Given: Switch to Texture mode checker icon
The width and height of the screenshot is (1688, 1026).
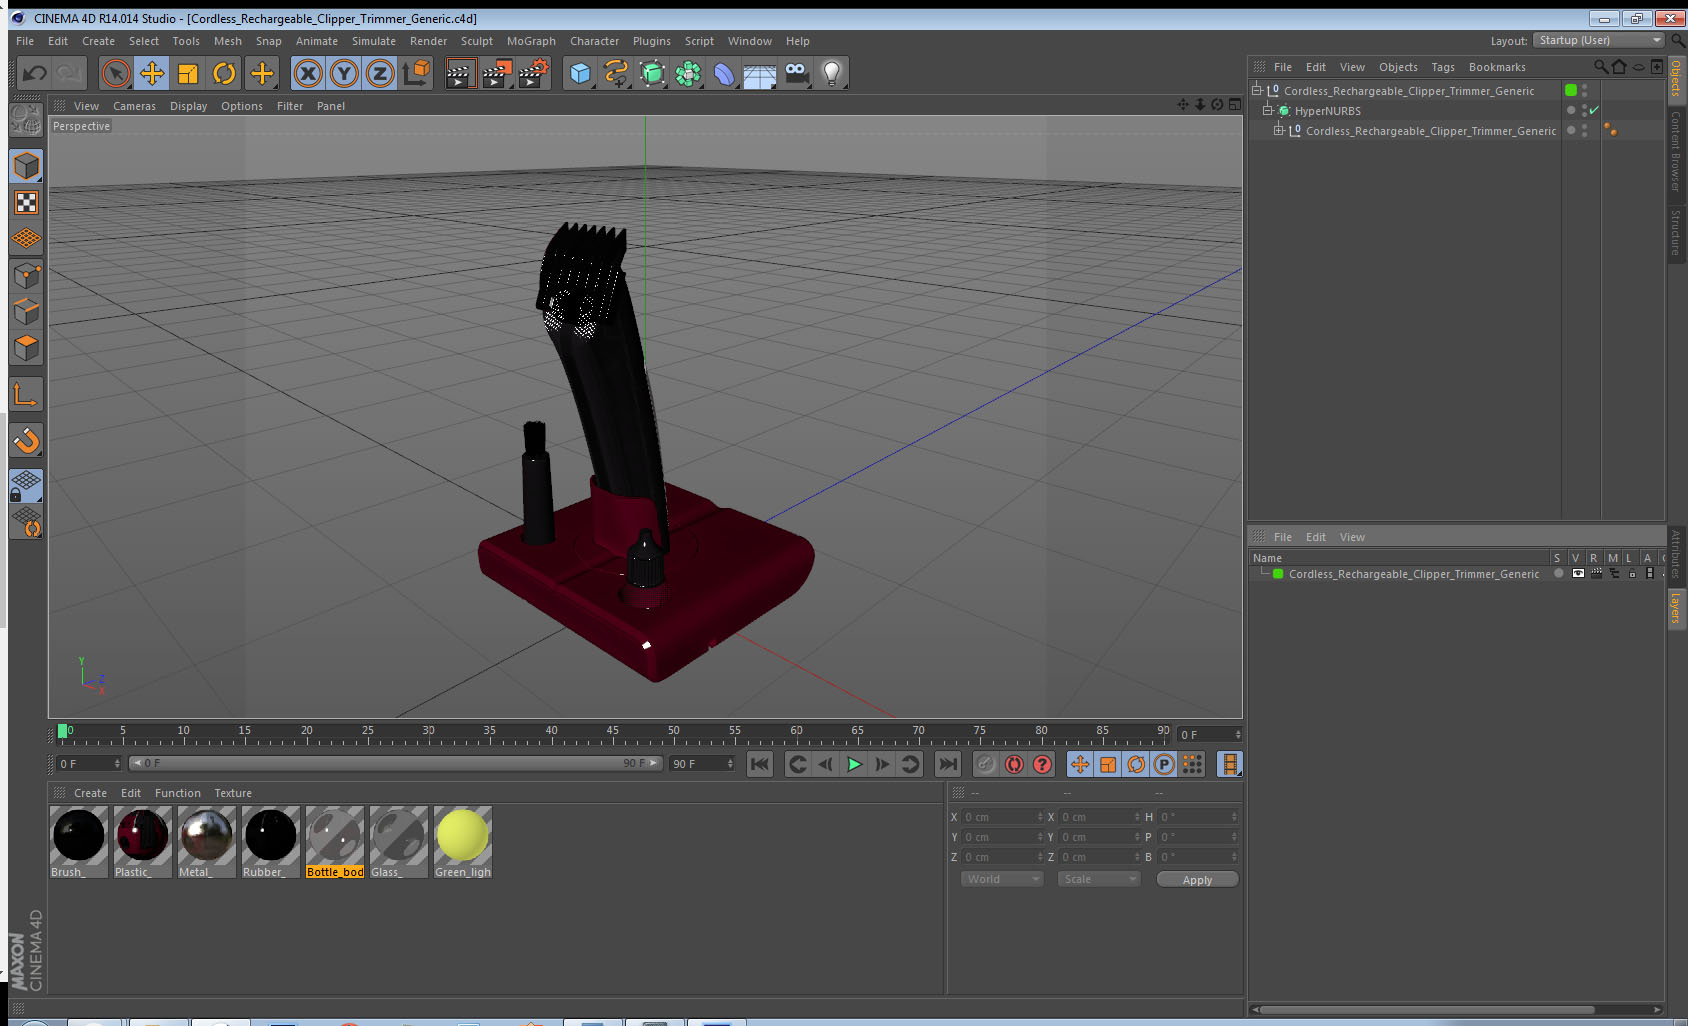Looking at the screenshot, I should click(x=26, y=203).
